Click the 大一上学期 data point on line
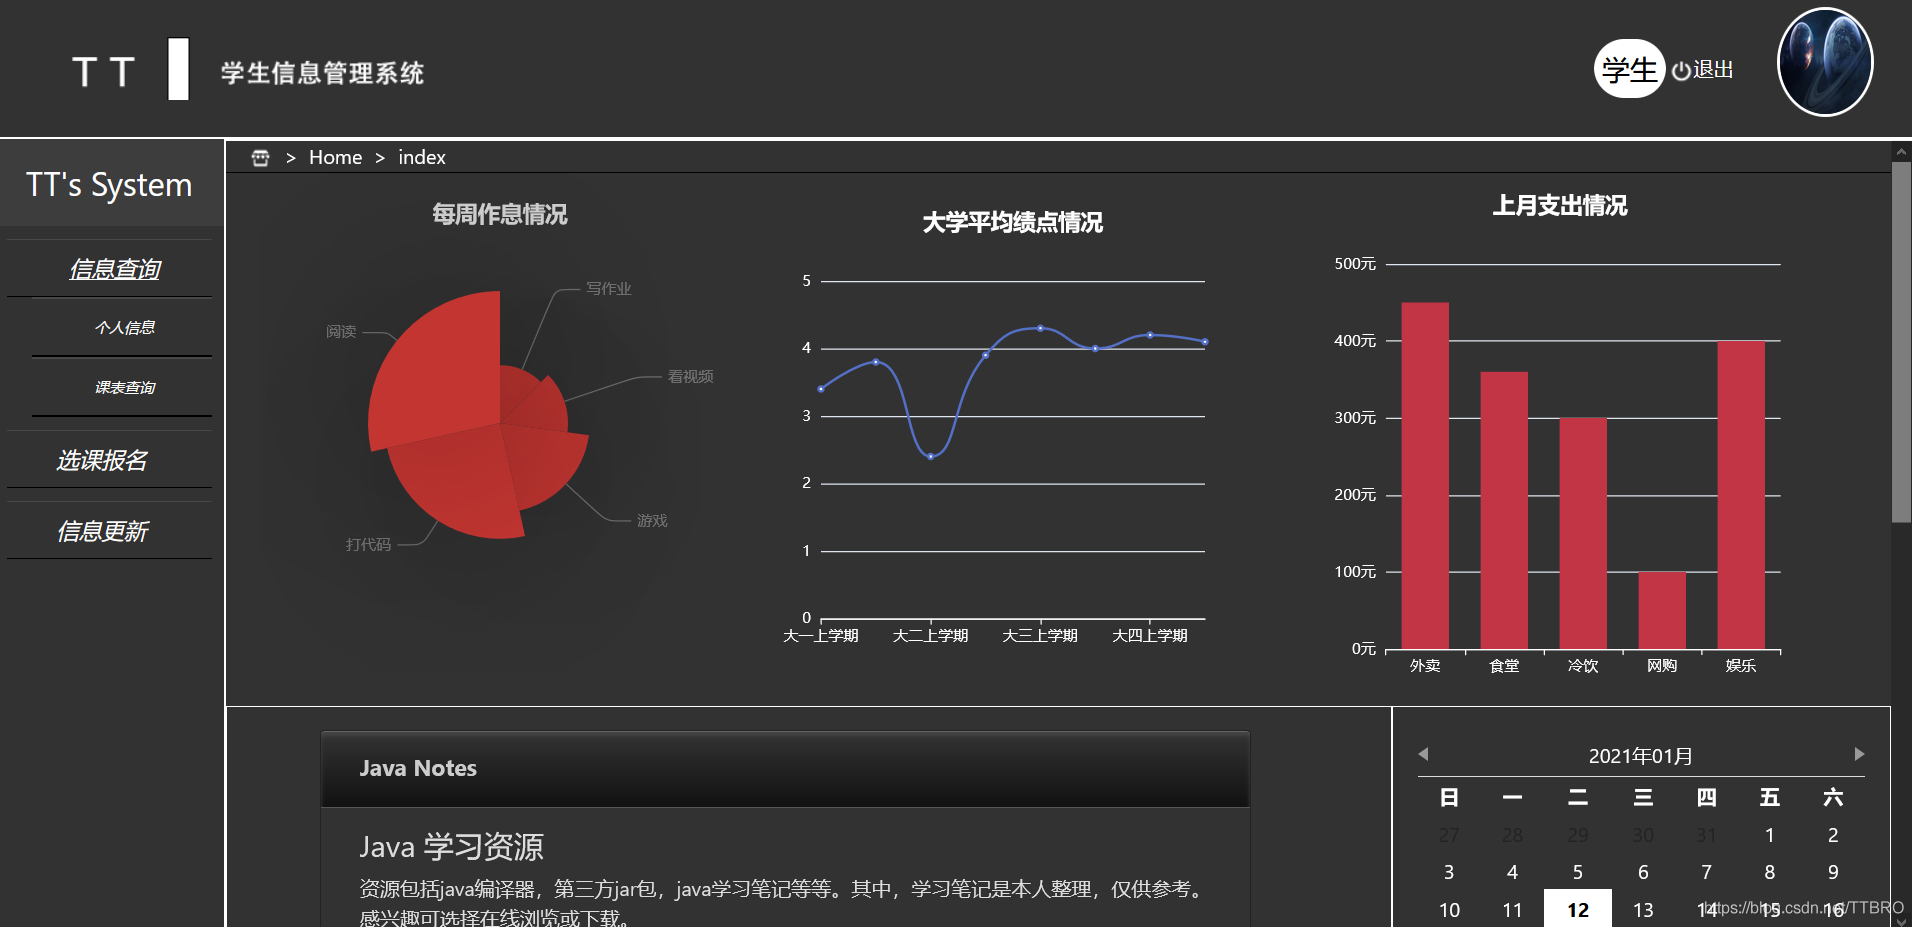 [x=821, y=389]
